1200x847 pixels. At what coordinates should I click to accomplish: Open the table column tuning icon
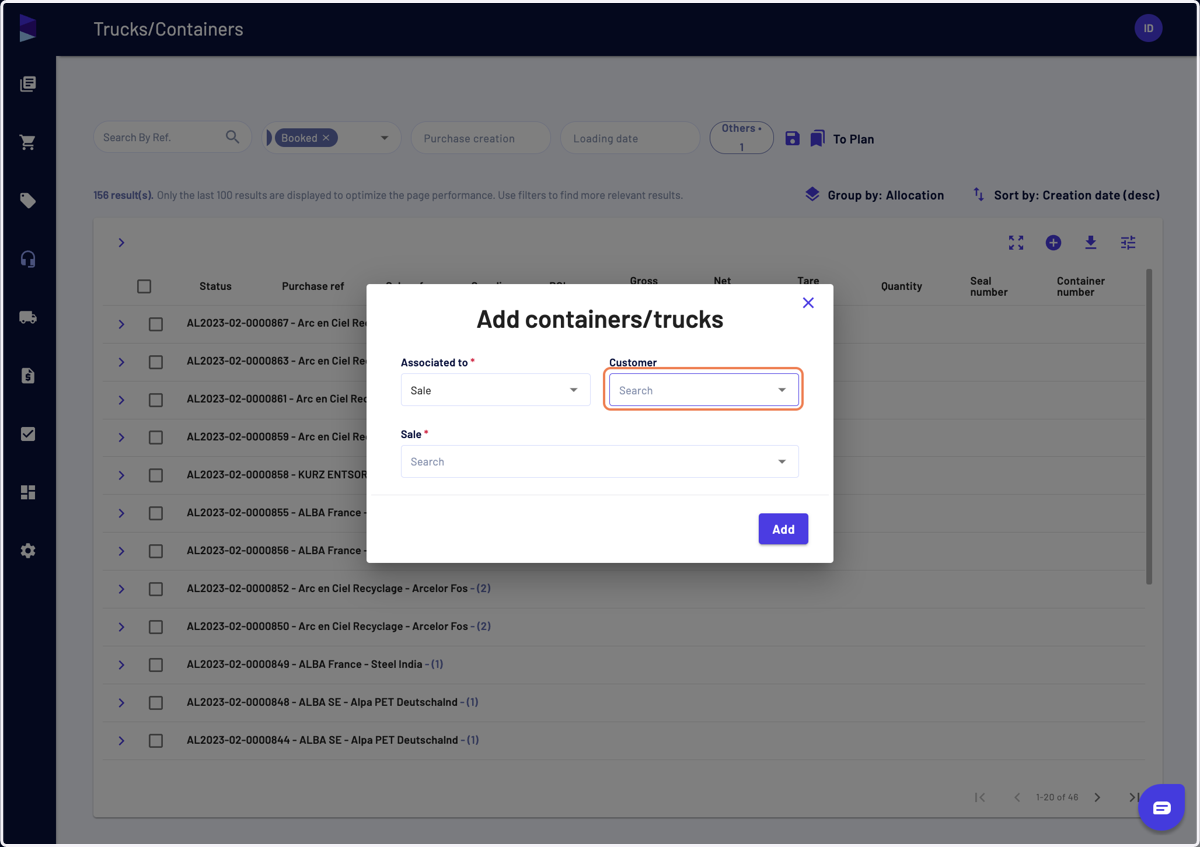click(x=1128, y=243)
